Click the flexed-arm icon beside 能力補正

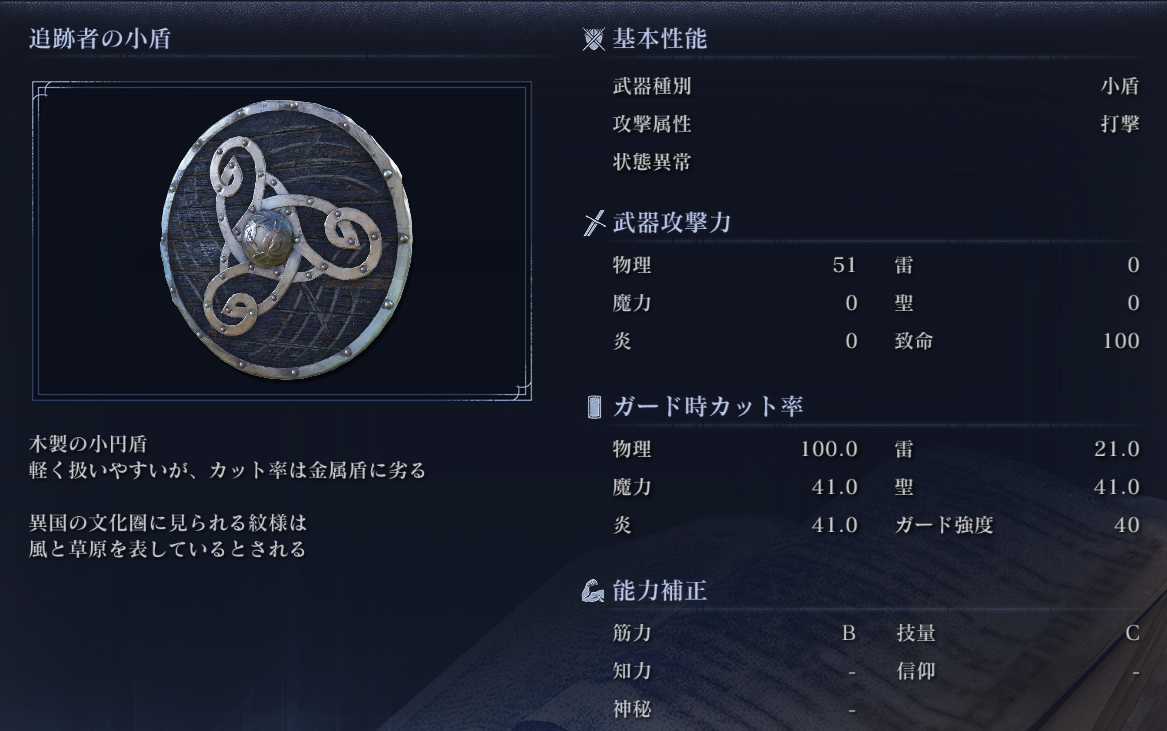tap(592, 591)
